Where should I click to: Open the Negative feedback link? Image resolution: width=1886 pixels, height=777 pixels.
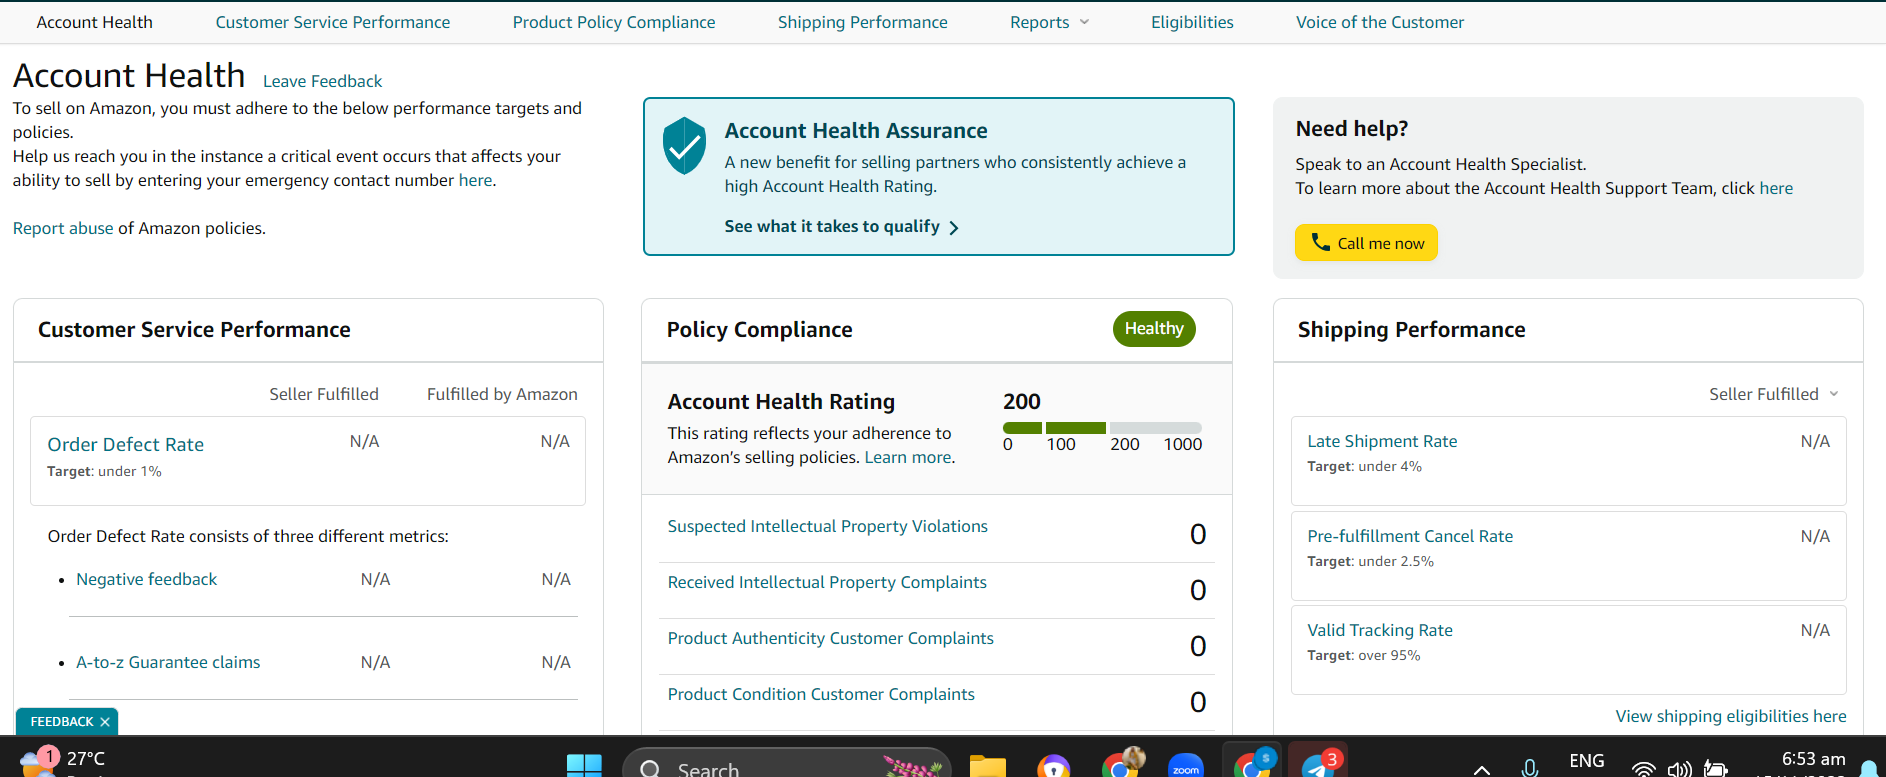(146, 579)
